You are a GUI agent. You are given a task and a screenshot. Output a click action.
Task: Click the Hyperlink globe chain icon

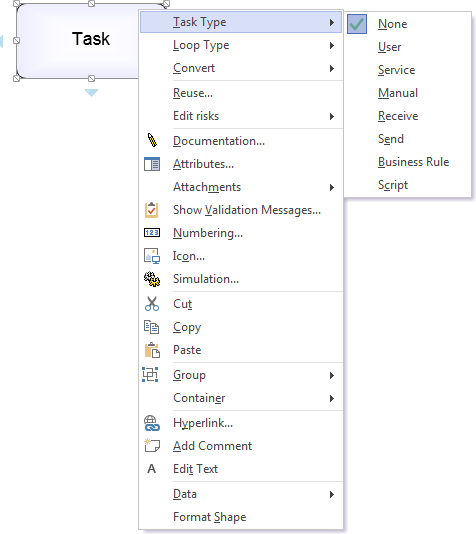pyautogui.click(x=152, y=423)
